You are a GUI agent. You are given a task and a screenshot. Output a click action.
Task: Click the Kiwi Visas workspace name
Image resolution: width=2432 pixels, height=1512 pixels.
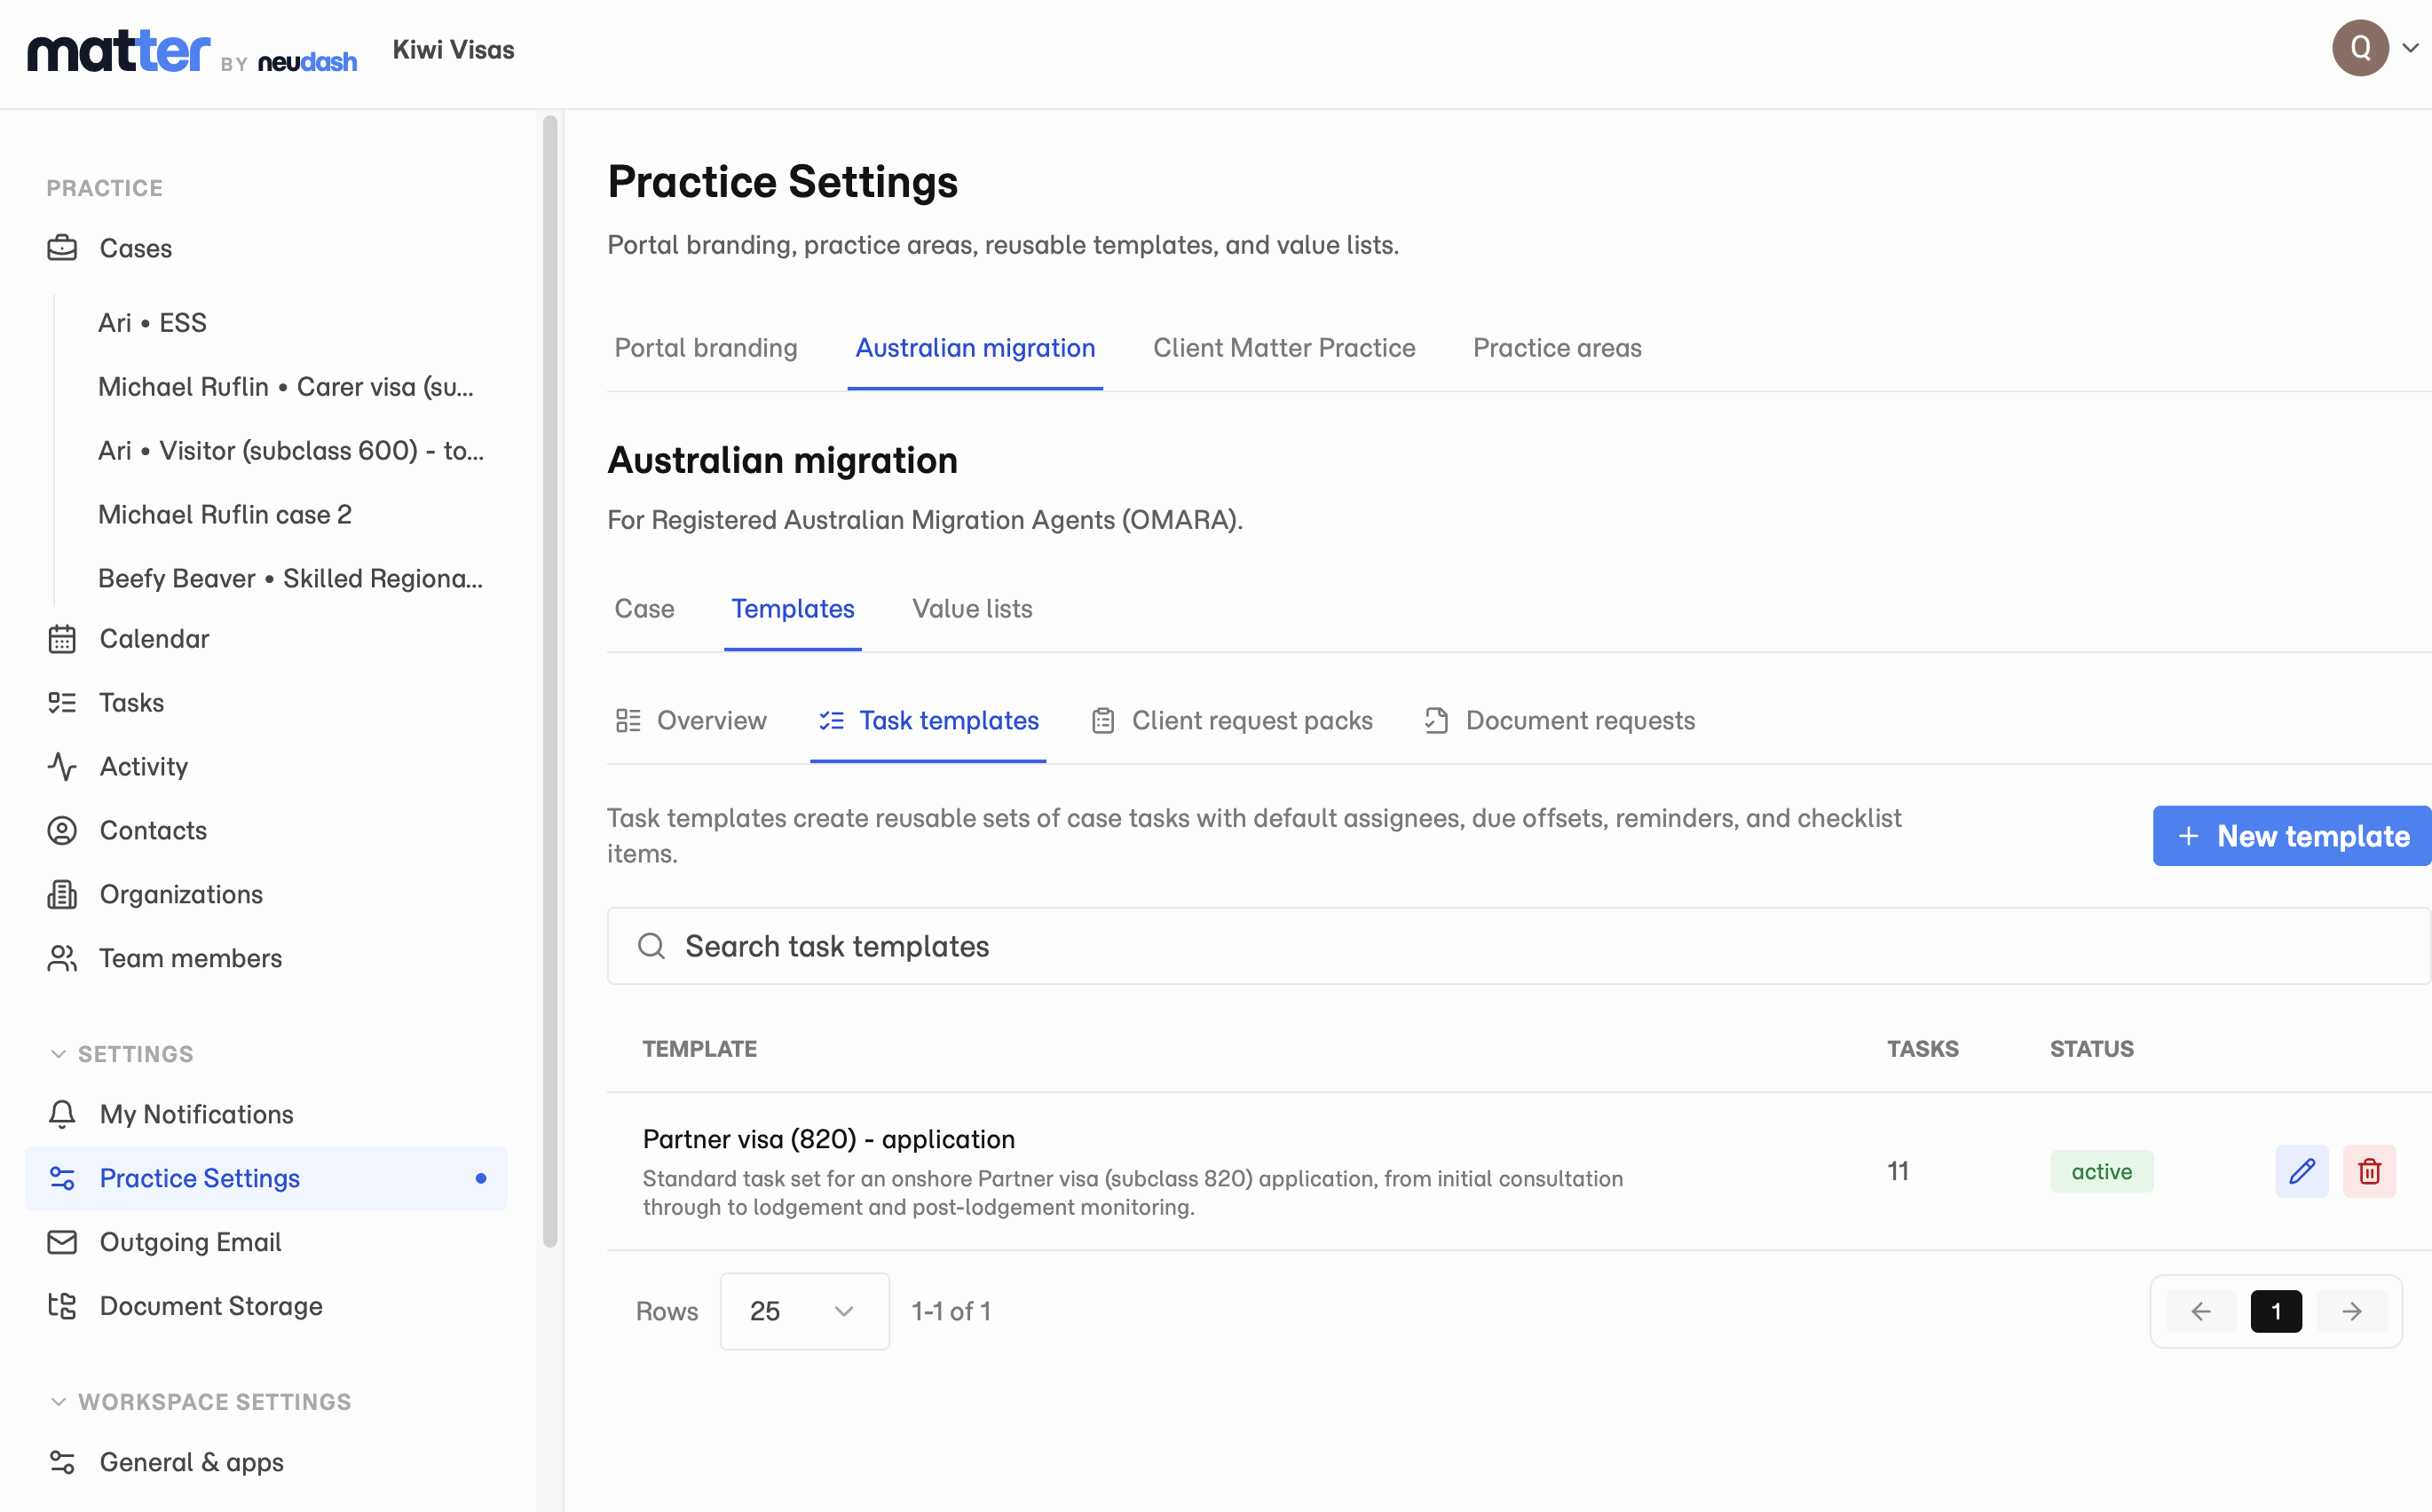pos(453,50)
